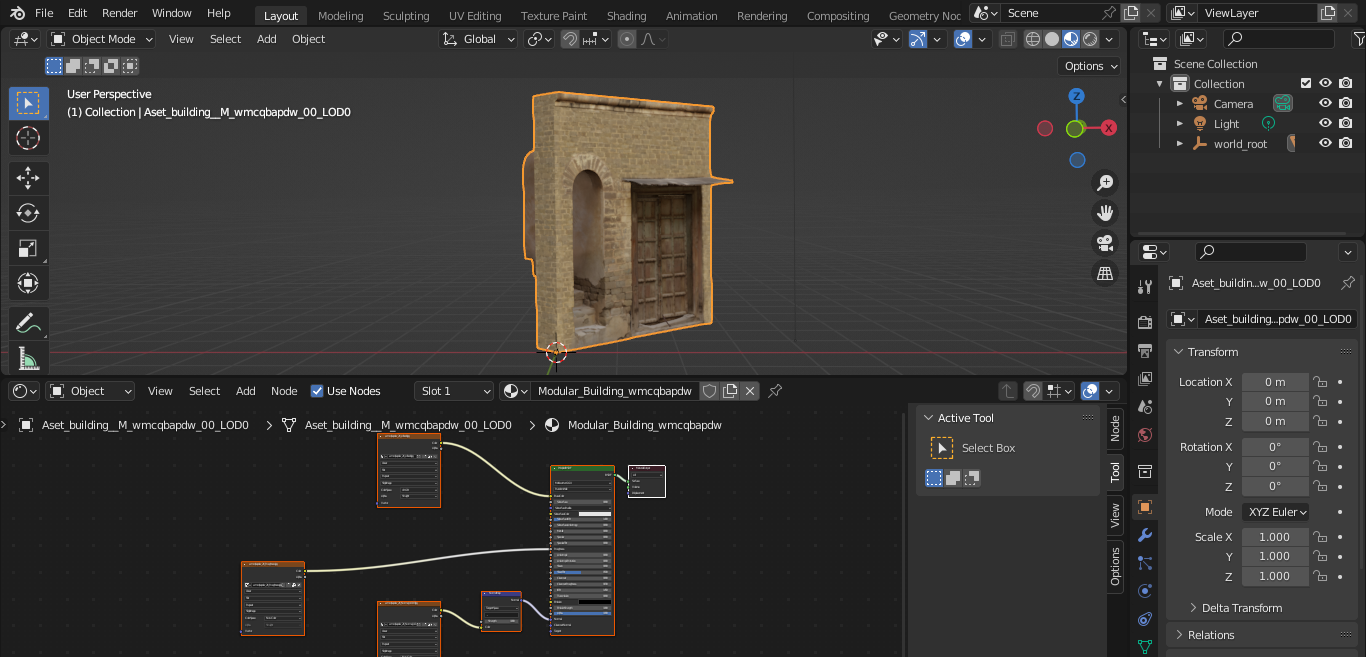Adjust the Scale X value slider

point(1275,536)
